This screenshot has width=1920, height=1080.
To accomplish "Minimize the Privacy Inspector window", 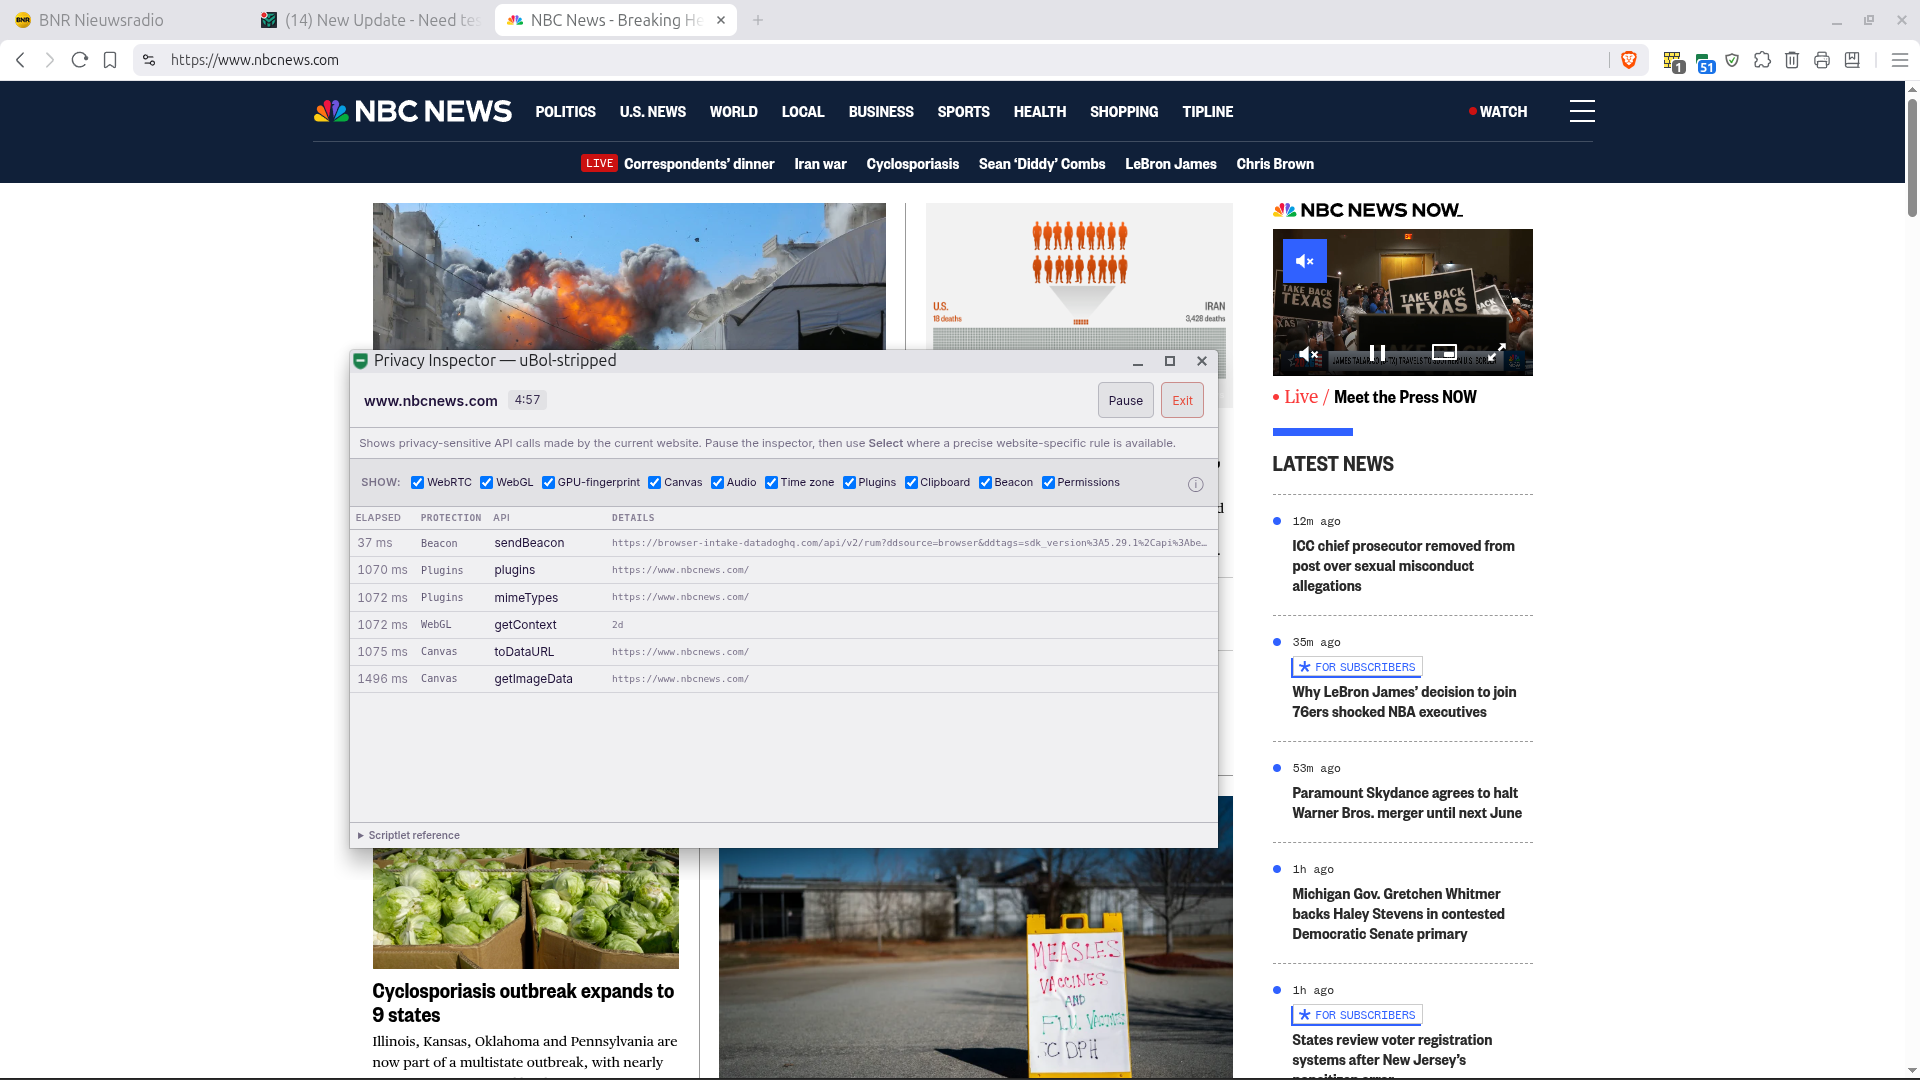I will (x=1138, y=362).
